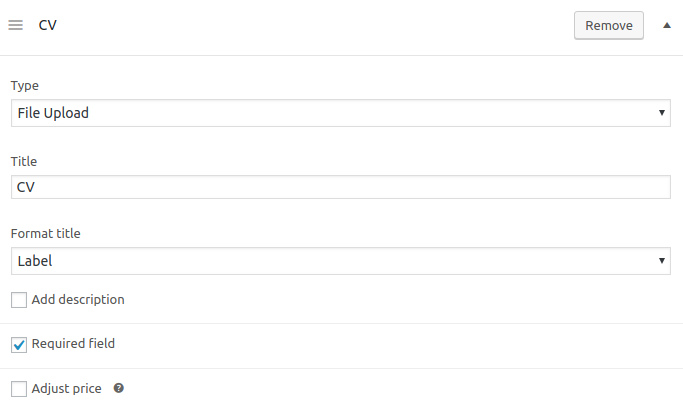Uncheck the Required field checkbox
The image size is (683, 404).
tap(19, 345)
